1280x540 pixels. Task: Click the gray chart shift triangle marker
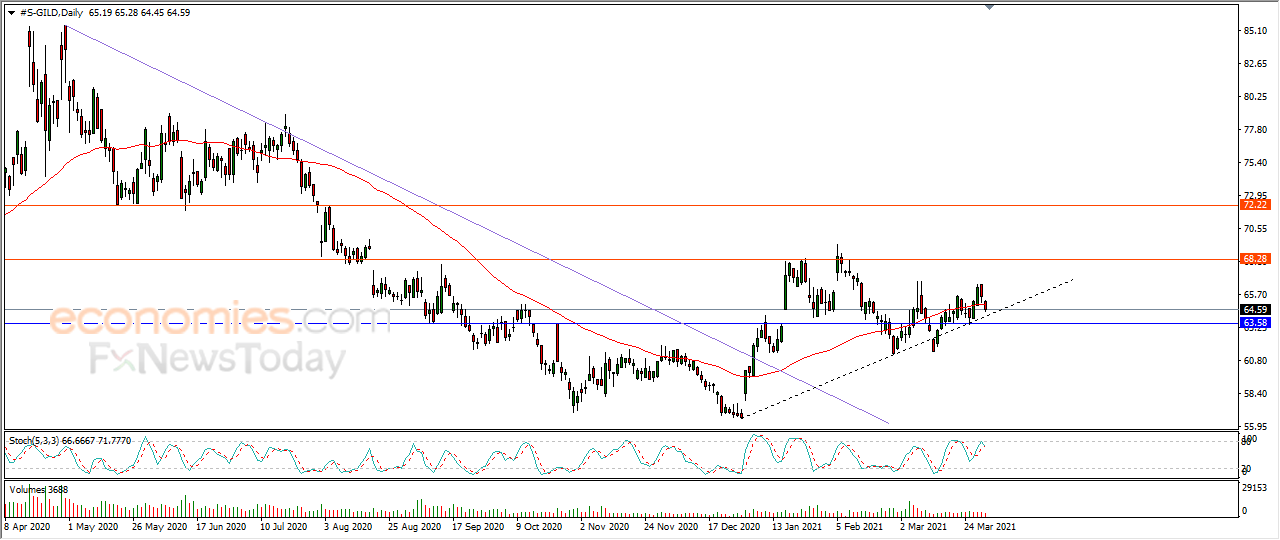[989, 6]
